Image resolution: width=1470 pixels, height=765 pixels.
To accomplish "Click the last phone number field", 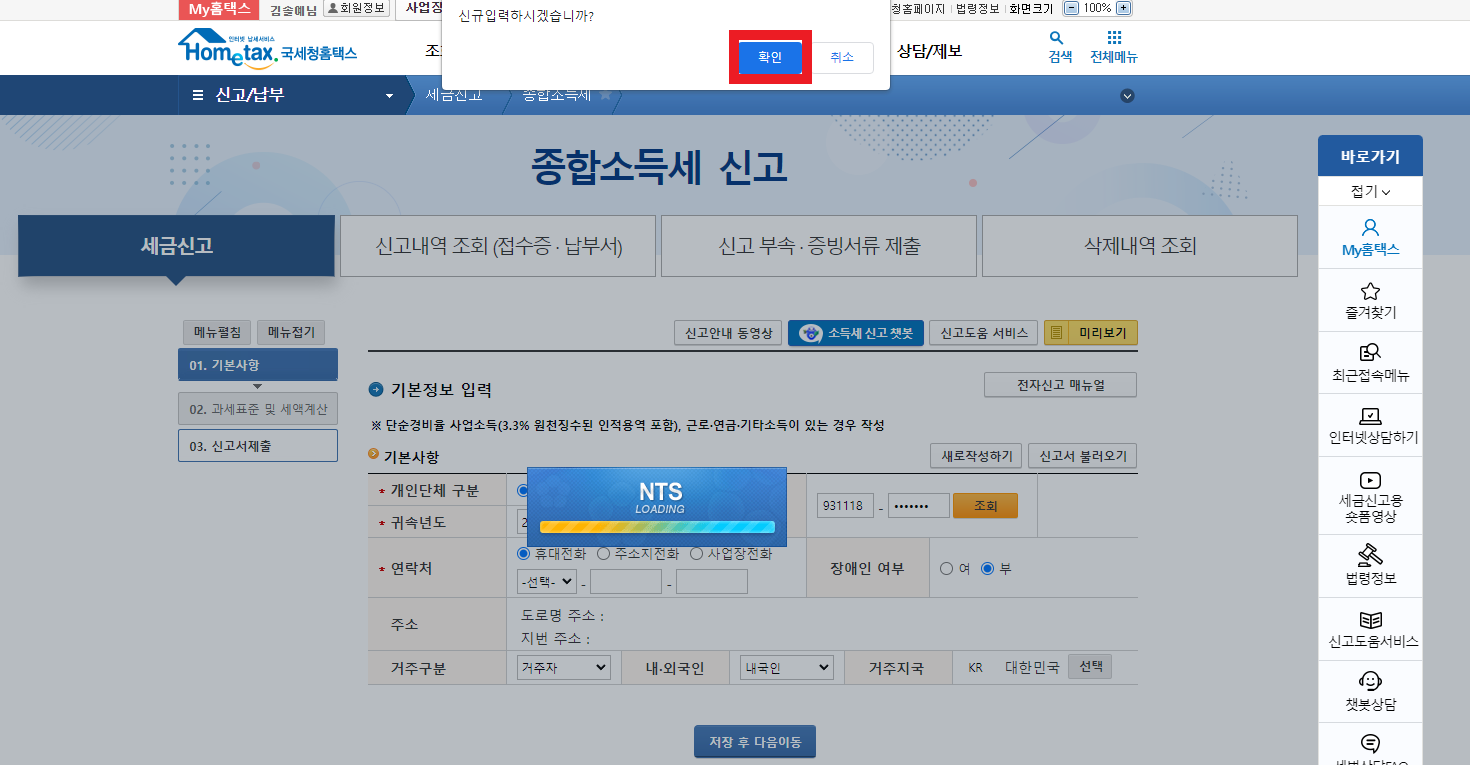I will tap(712, 581).
